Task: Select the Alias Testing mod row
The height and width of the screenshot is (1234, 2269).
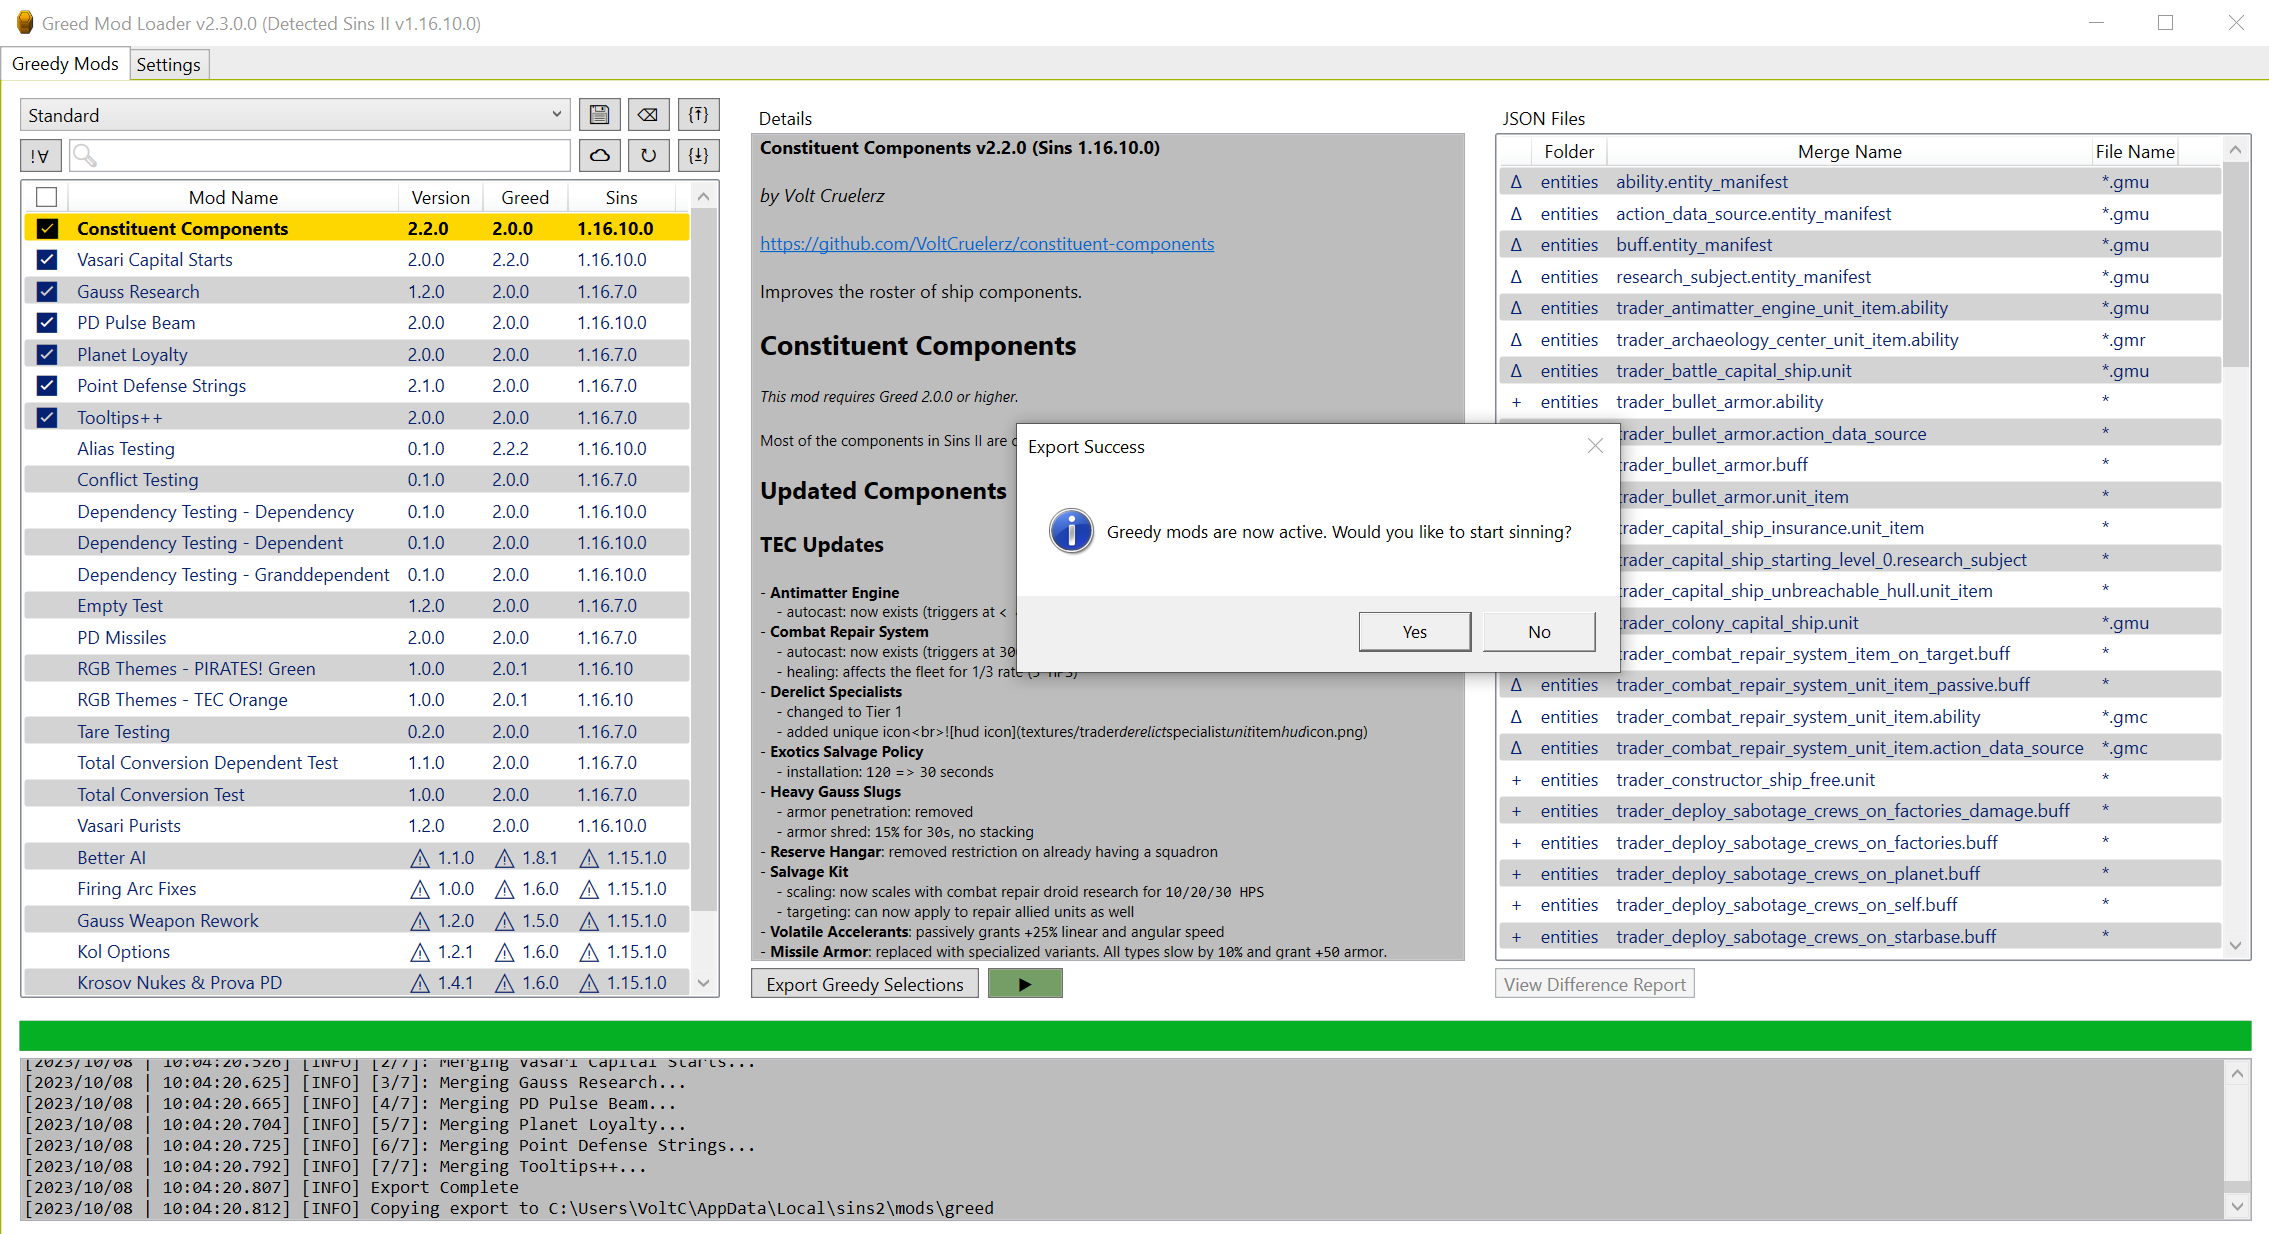Action: click(x=357, y=449)
